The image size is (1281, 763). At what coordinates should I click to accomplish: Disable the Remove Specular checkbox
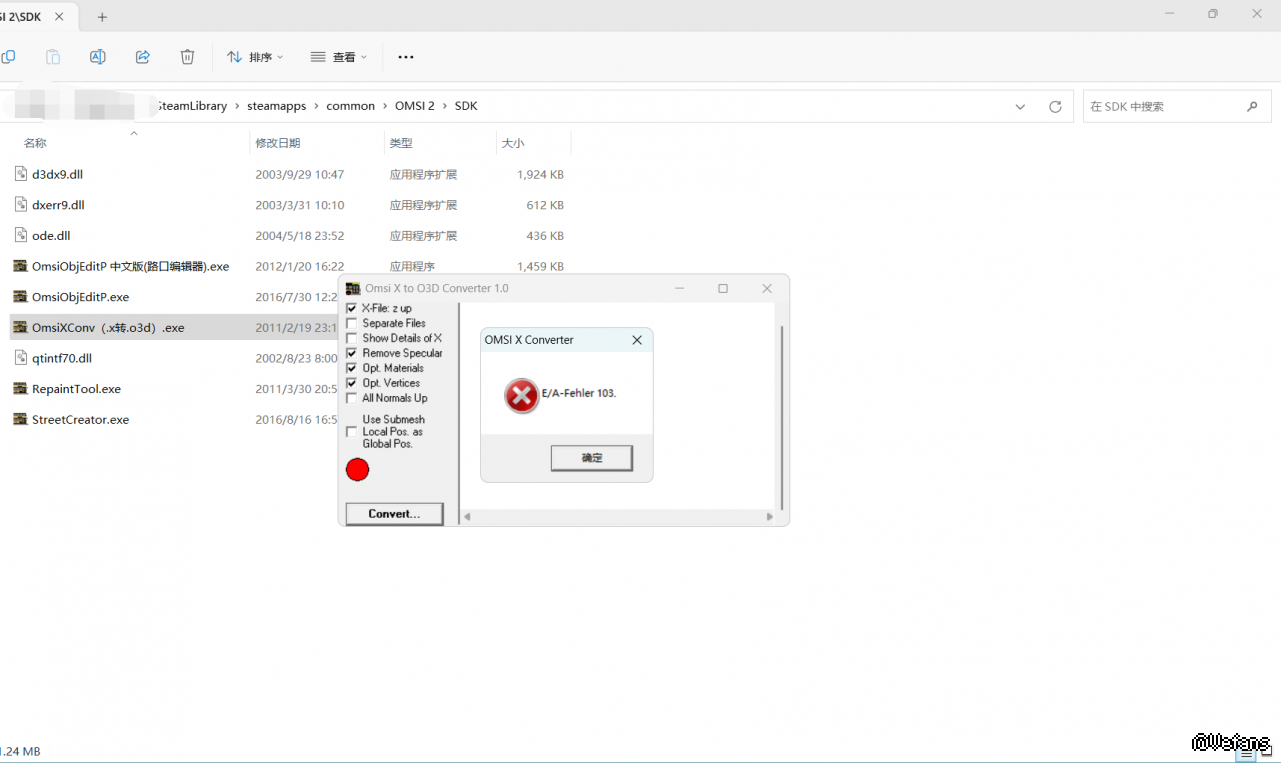[351, 353]
